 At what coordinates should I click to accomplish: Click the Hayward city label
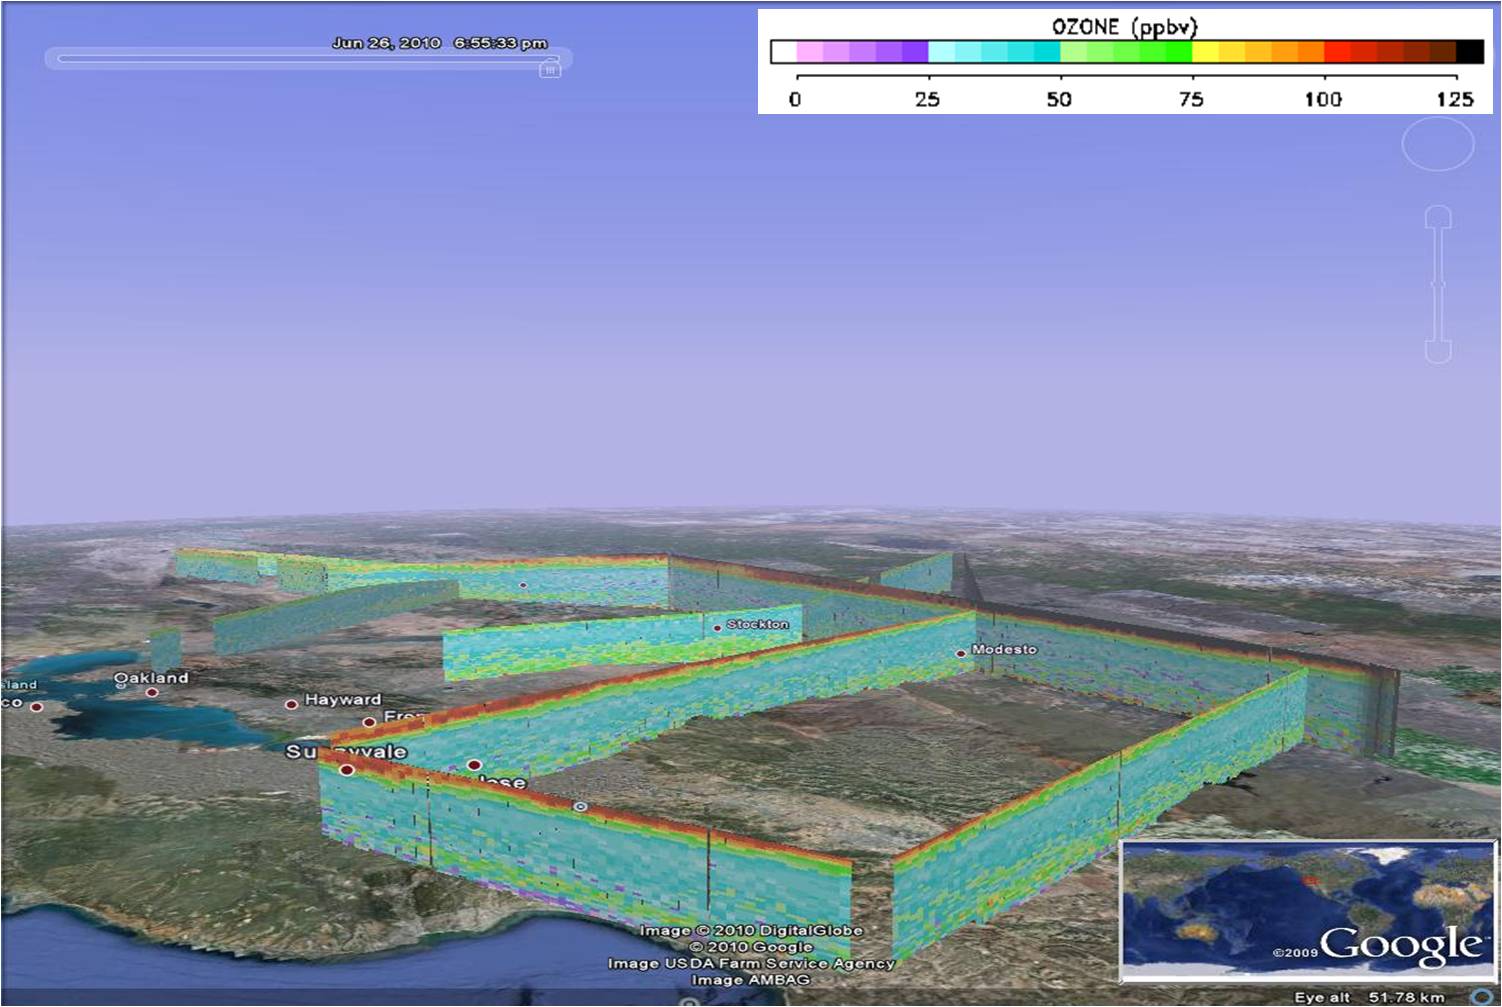(x=343, y=699)
